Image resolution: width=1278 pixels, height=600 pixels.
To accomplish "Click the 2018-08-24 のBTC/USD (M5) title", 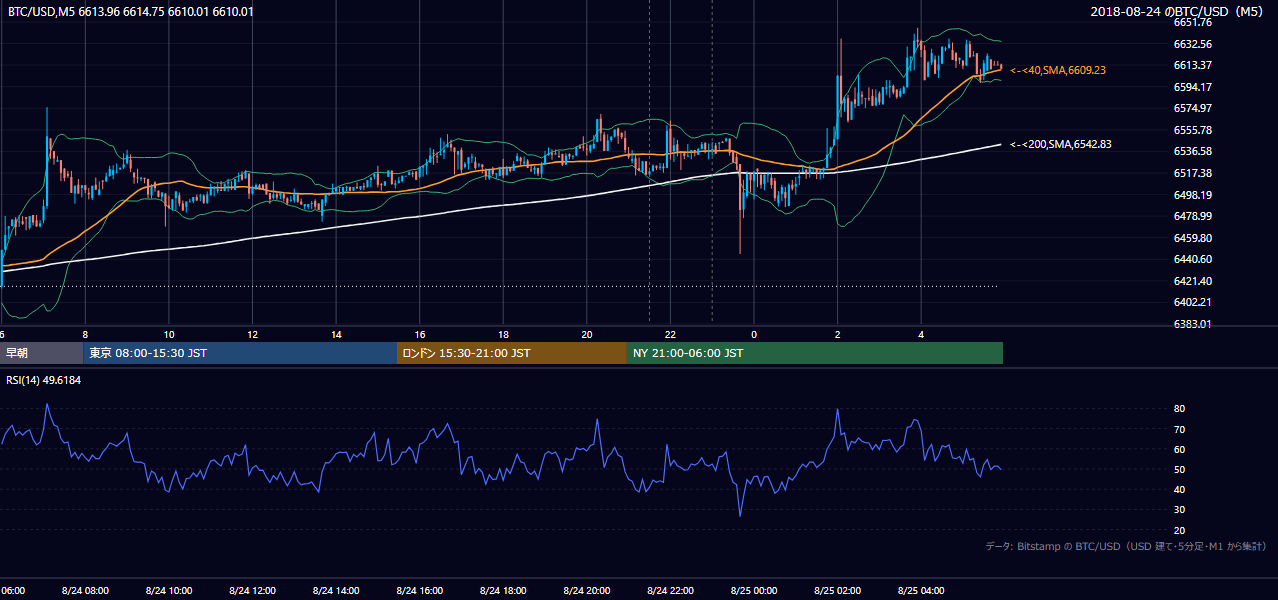I will (x=1179, y=12).
